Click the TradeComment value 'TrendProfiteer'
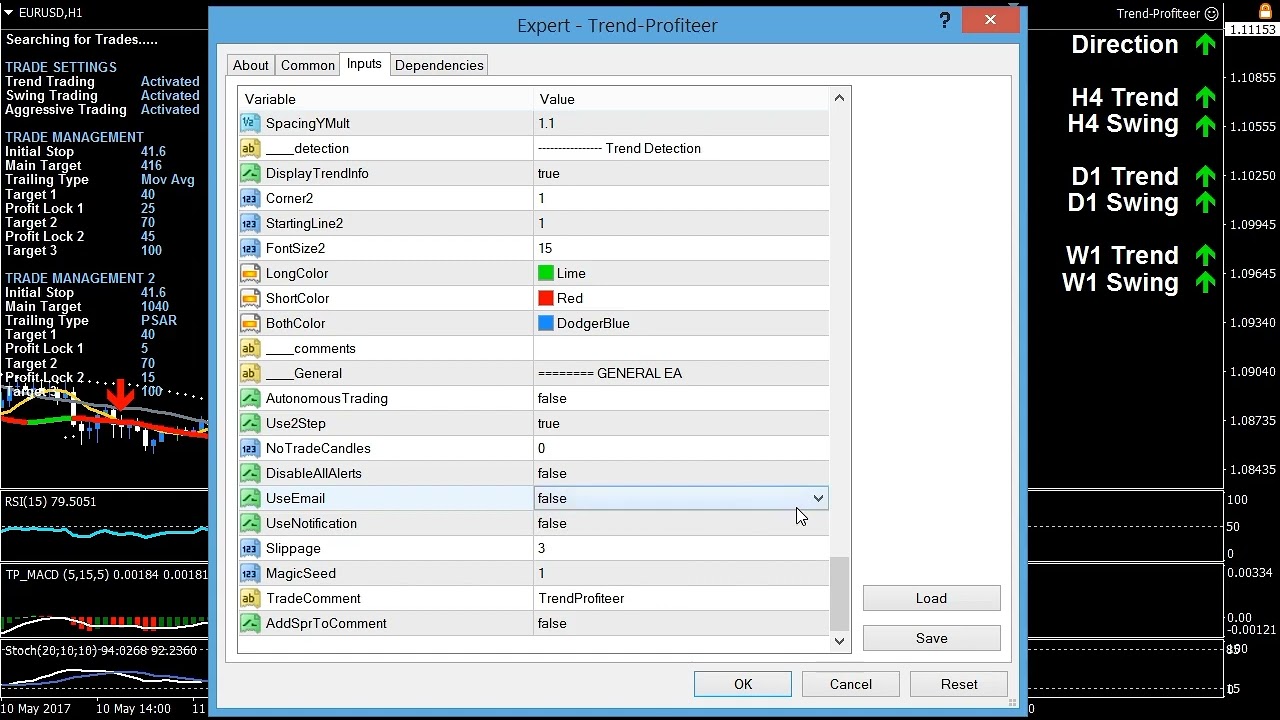 pos(581,598)
